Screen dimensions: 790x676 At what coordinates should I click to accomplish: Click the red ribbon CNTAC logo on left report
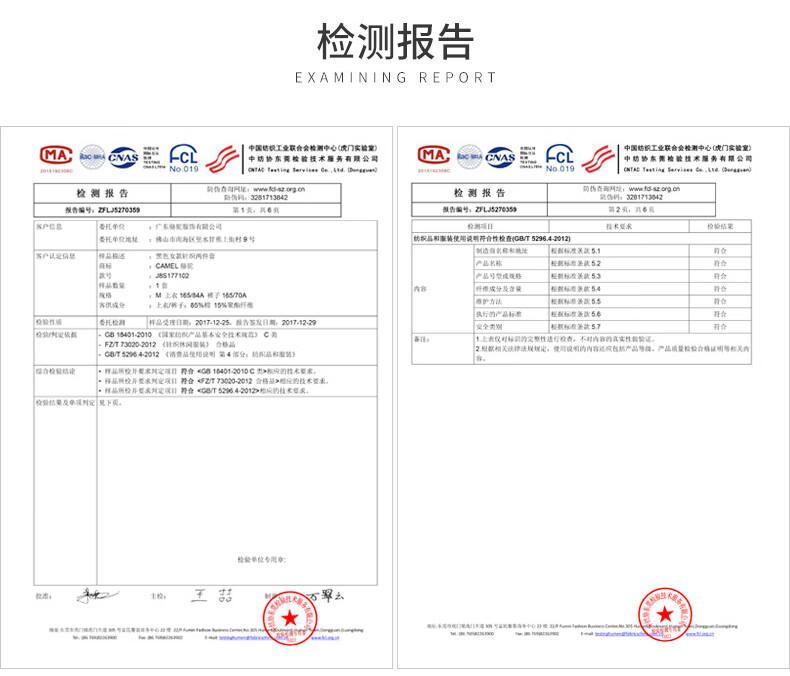[x=222, y=159]
